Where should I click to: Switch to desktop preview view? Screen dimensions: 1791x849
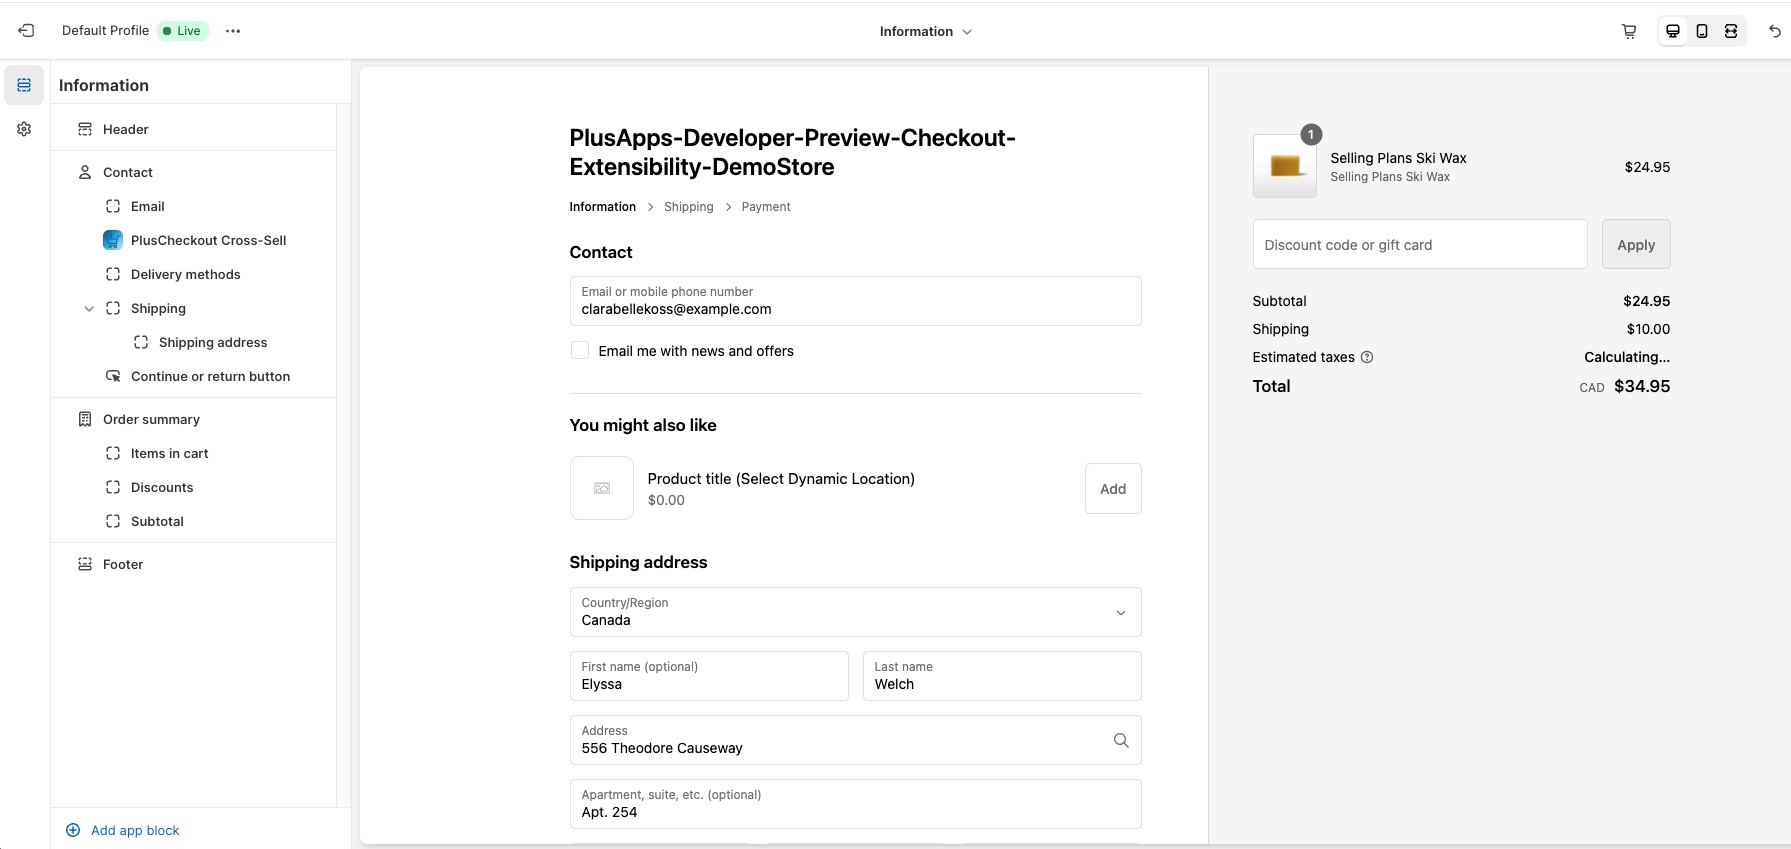[1672, 31]
